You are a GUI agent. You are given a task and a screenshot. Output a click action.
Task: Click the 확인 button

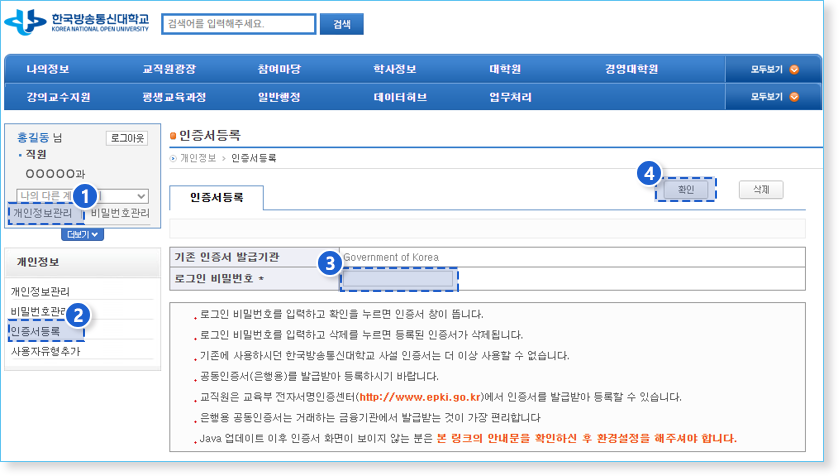(x=685, y=189)
